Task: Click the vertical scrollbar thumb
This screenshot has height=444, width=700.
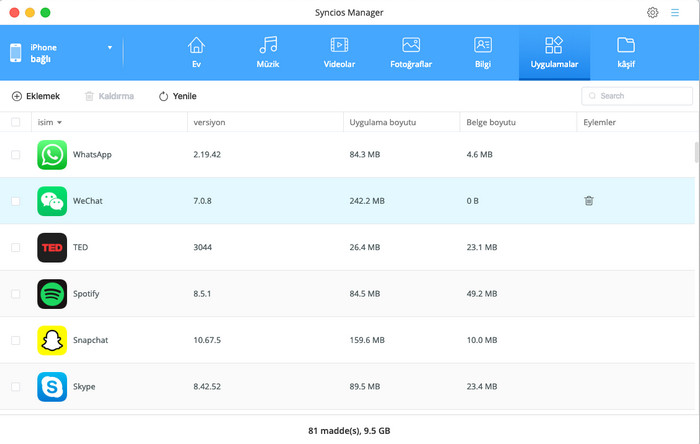Action: 697,152
